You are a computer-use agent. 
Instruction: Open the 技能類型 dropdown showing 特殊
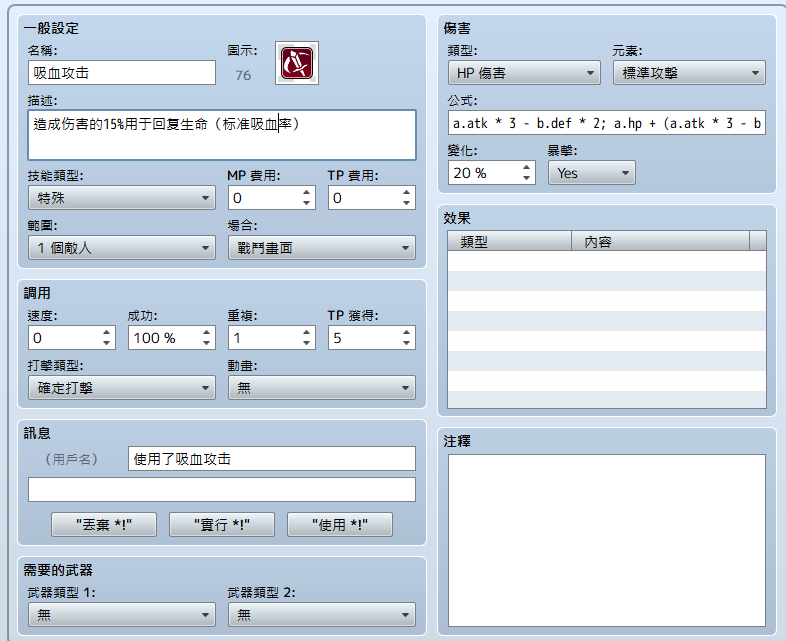122,198
